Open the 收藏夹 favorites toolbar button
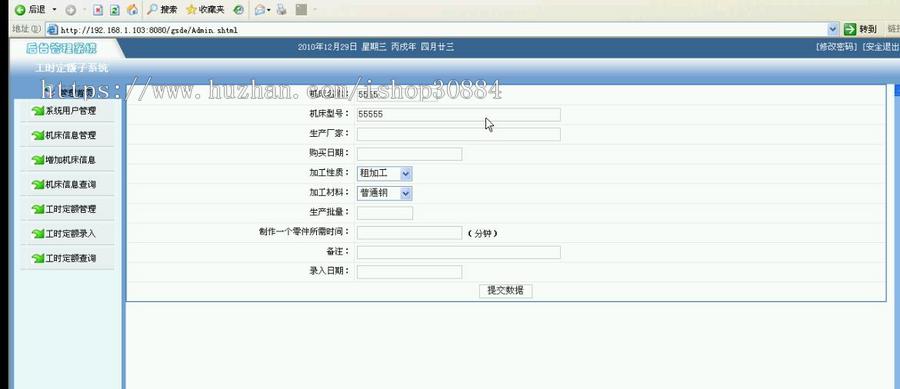 205,10
